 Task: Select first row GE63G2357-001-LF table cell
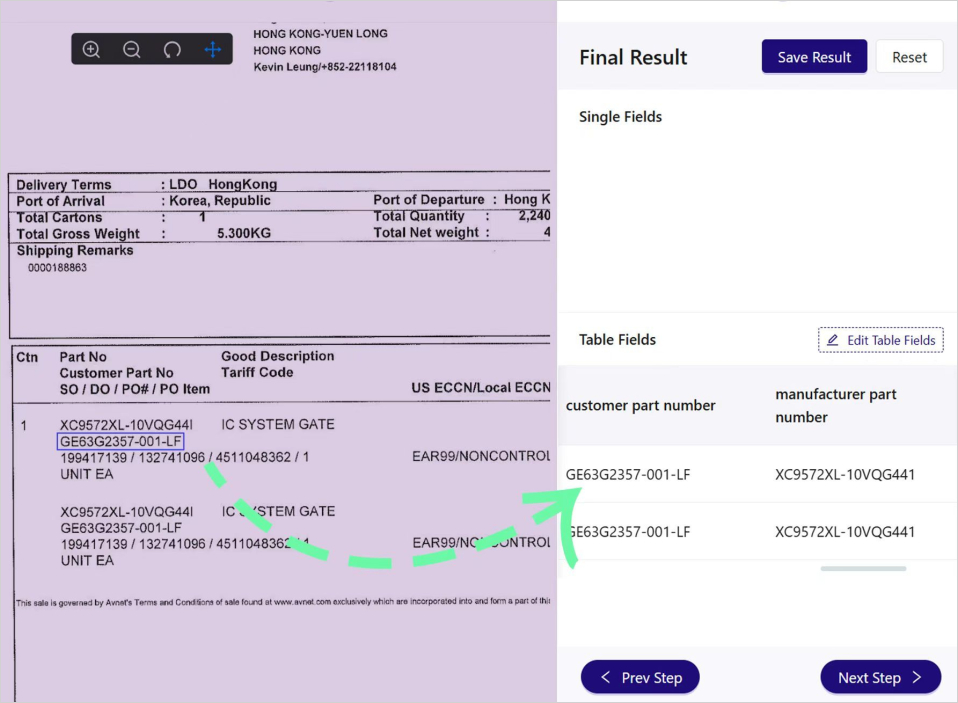[628, 474]
